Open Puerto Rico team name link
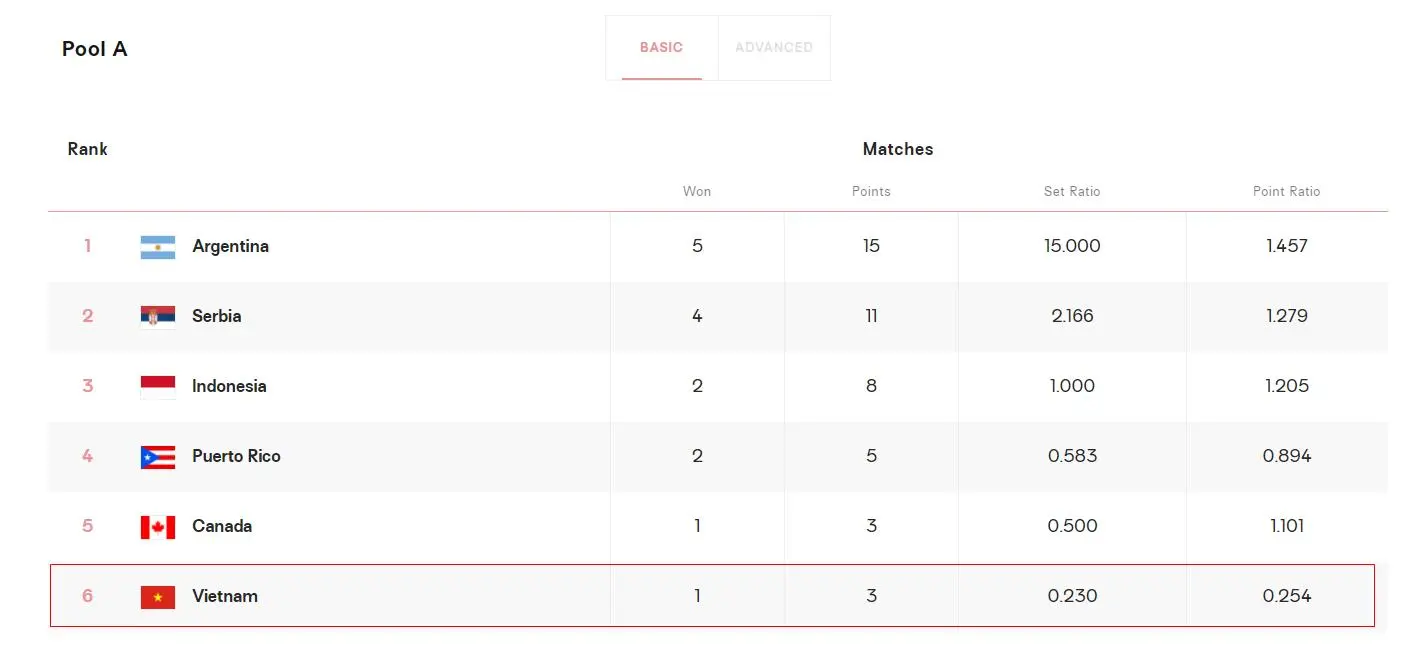The height and width of the screenshot is (657, 1409). tap(236, 456)
